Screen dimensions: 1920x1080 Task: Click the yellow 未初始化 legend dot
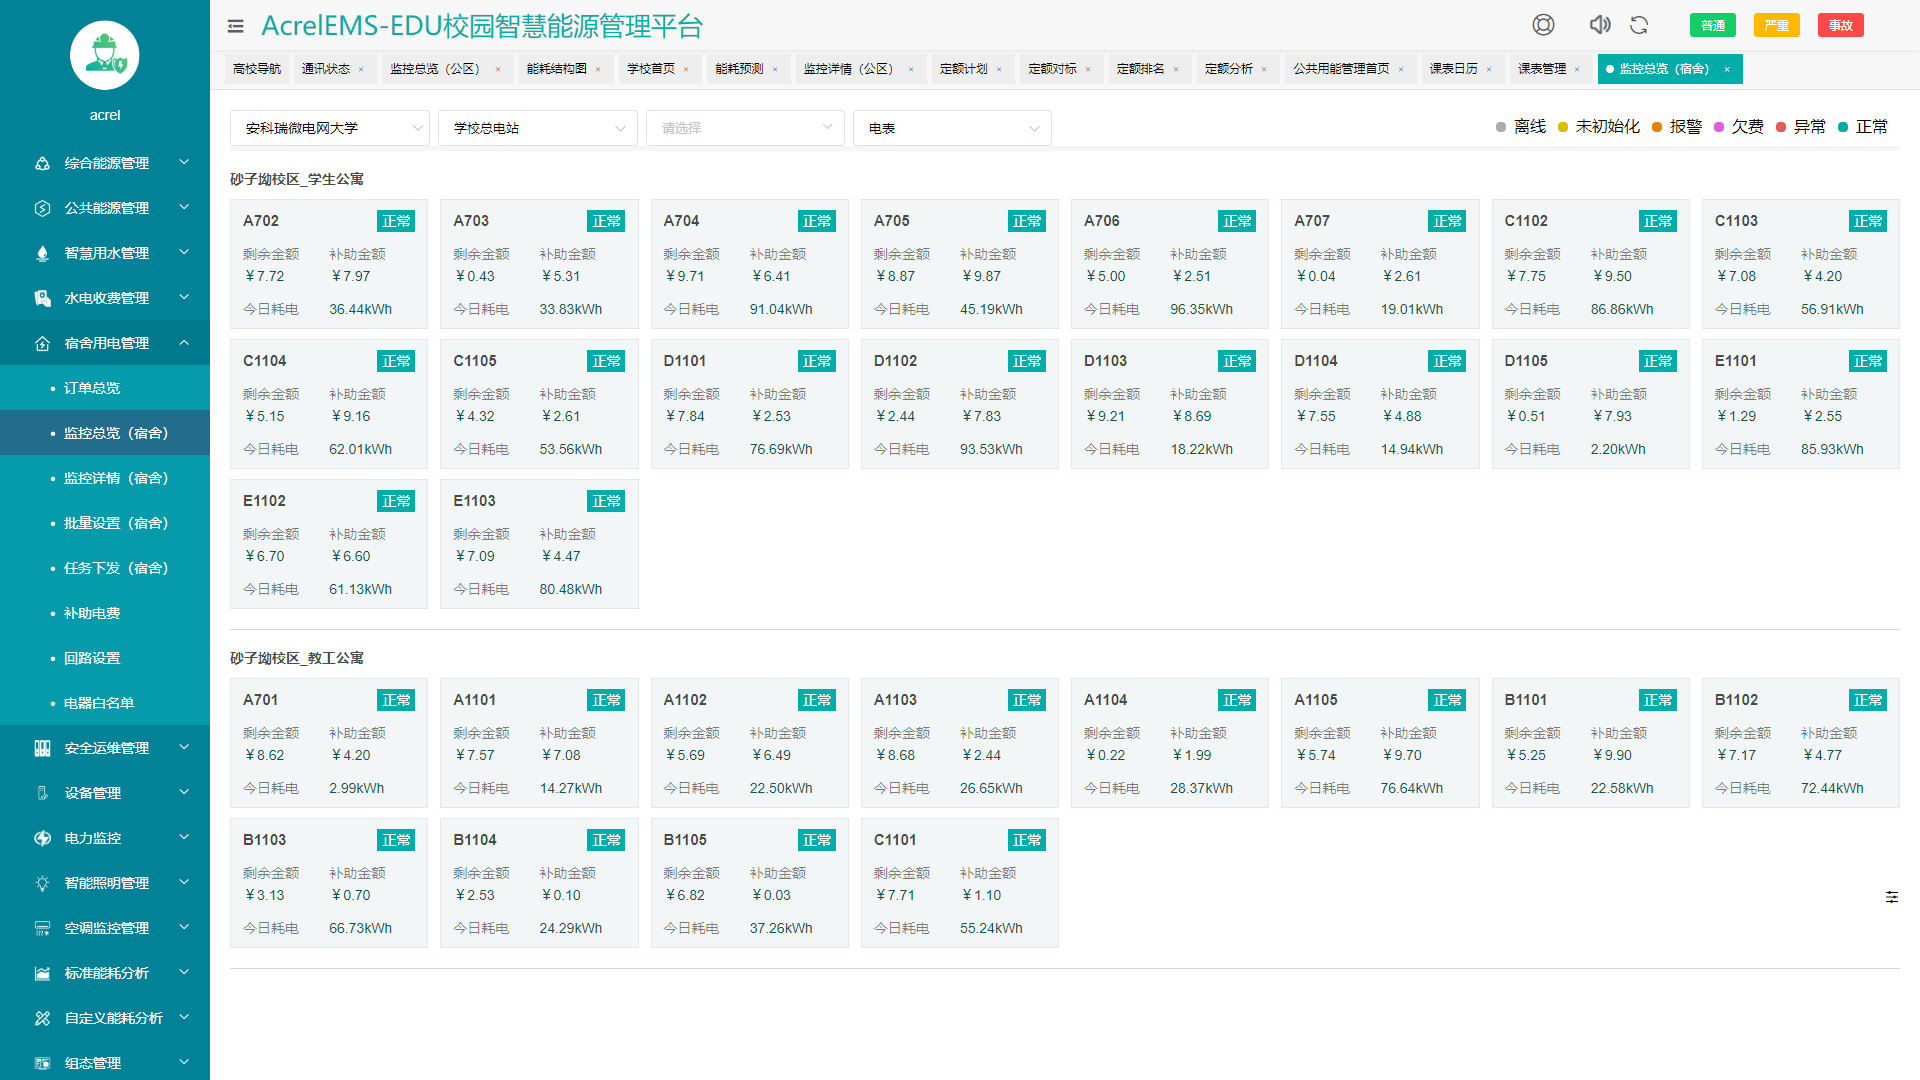[1563, 127]
